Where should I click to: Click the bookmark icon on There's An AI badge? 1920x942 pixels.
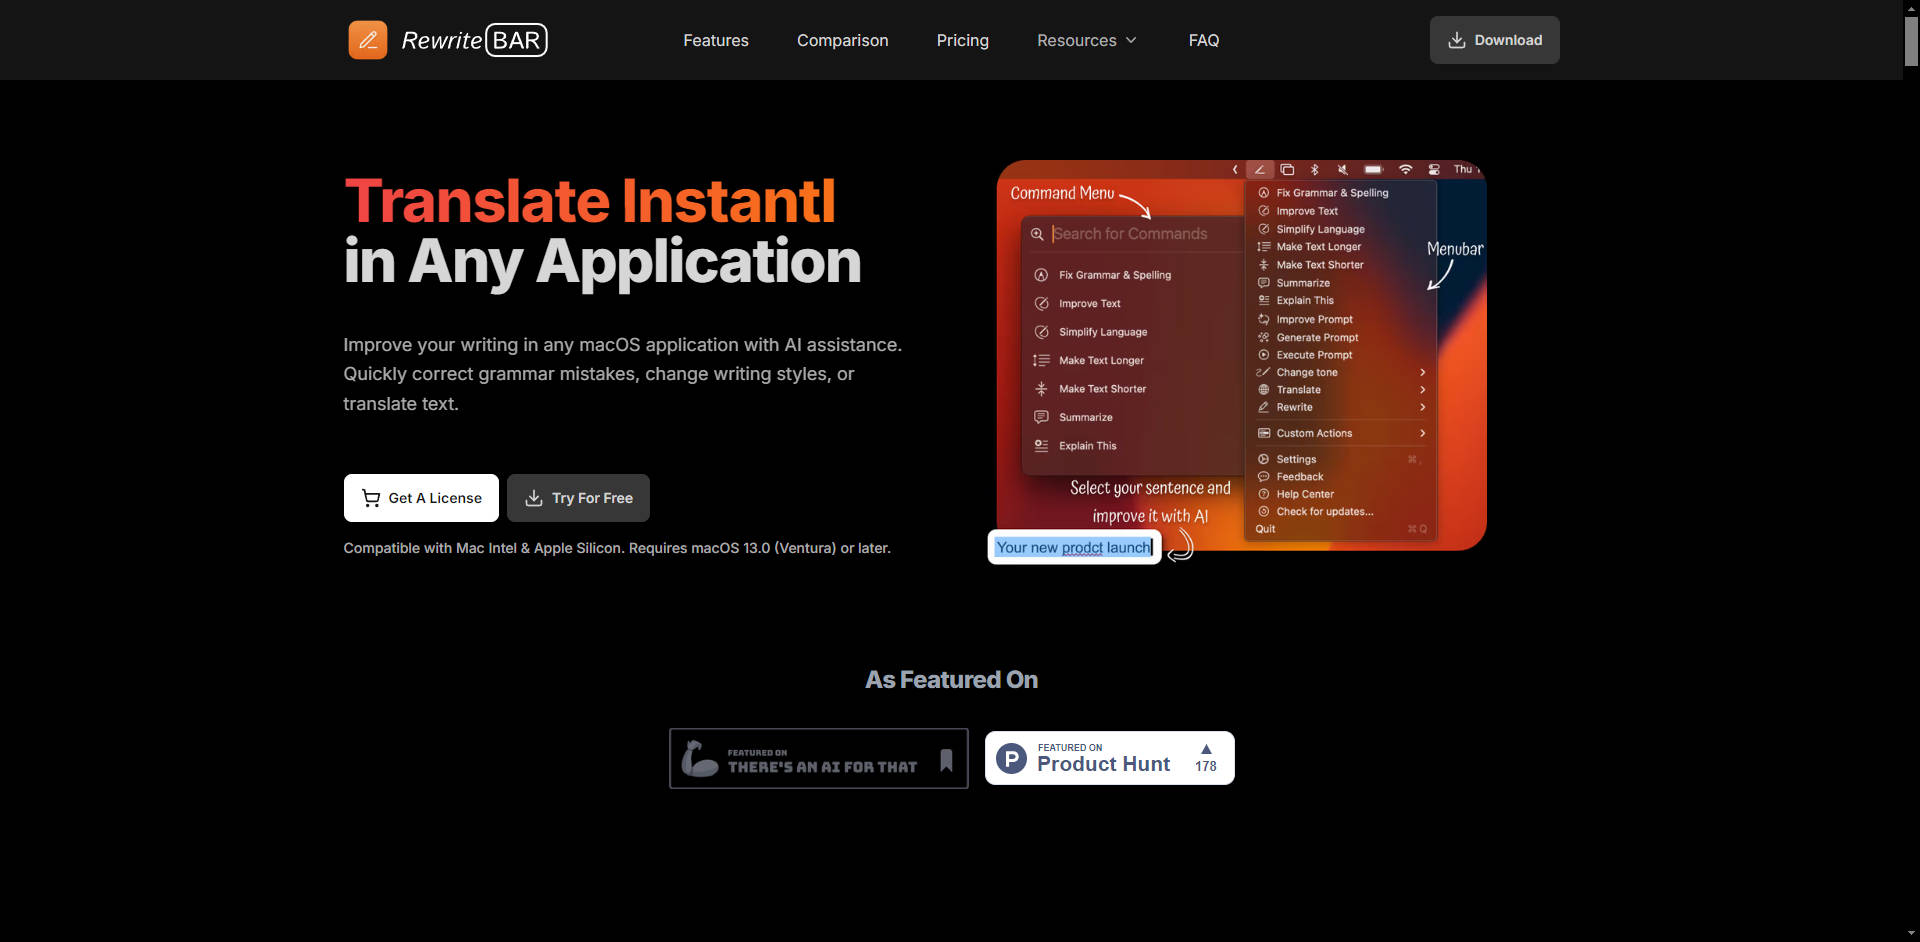(x=946, y=760)
